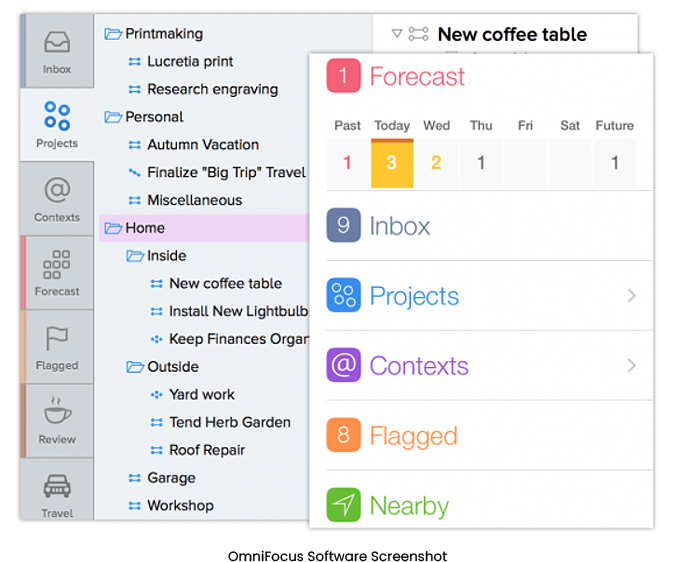Open the Inbox heading in mobile panel
This screenshot has height=562, width=678.
coord(400,226)
